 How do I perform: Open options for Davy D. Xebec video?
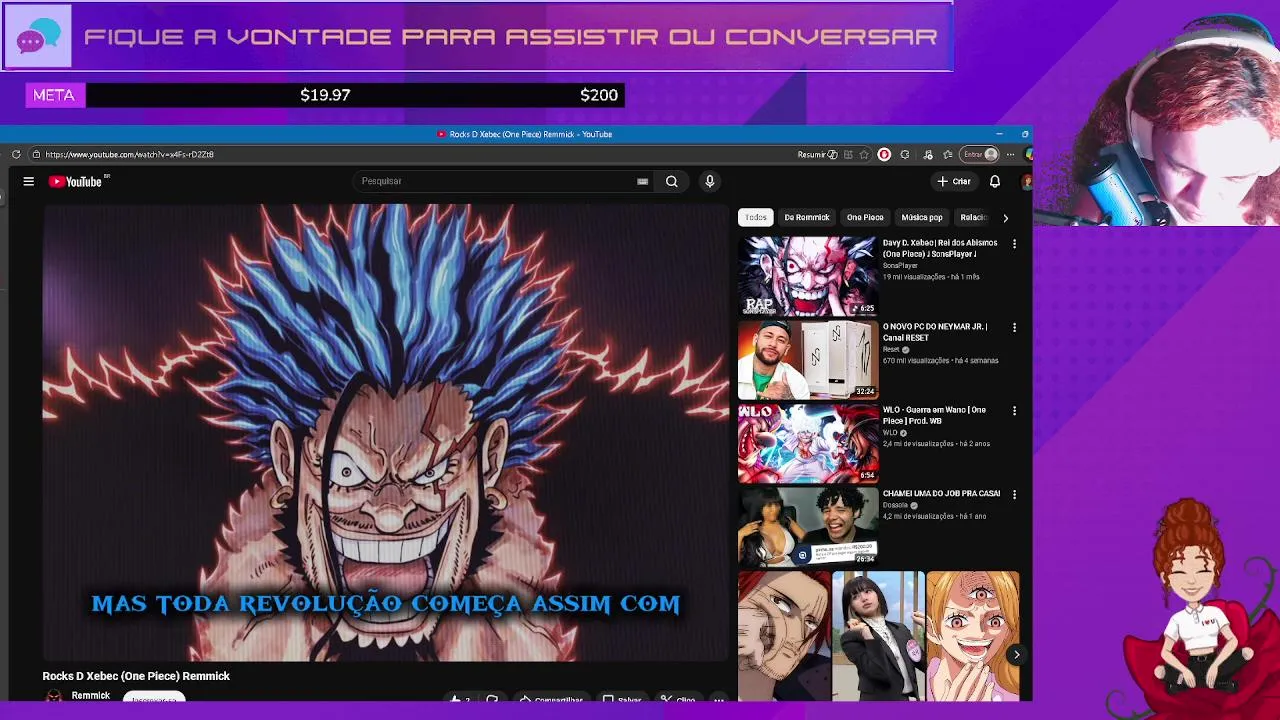pyautogui.click(x=1014, y=244)
